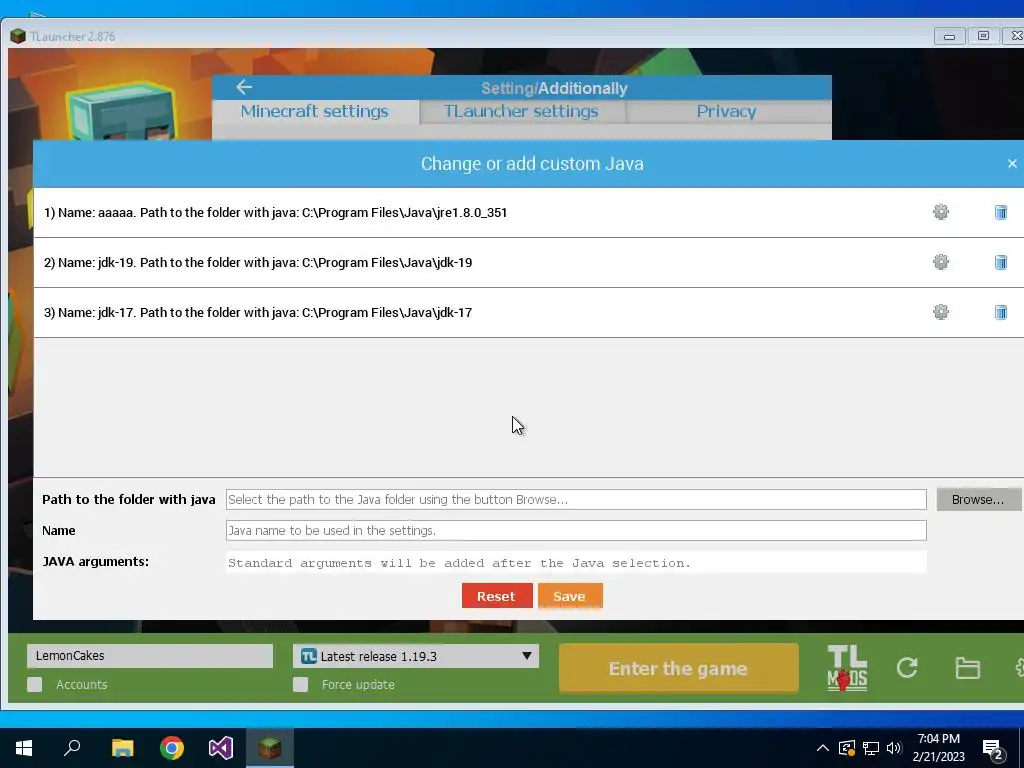Select the row with jre1.8.0_351 path
The height and width of the screenshot is (768, 1024).
[x=529, y=212]
